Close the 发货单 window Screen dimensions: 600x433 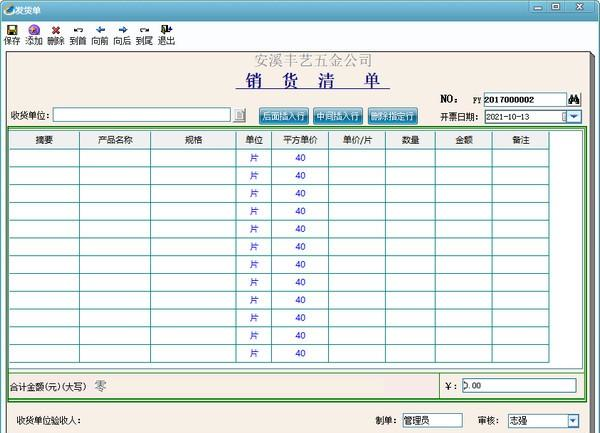pyautogui.click(x=580, y=7)
